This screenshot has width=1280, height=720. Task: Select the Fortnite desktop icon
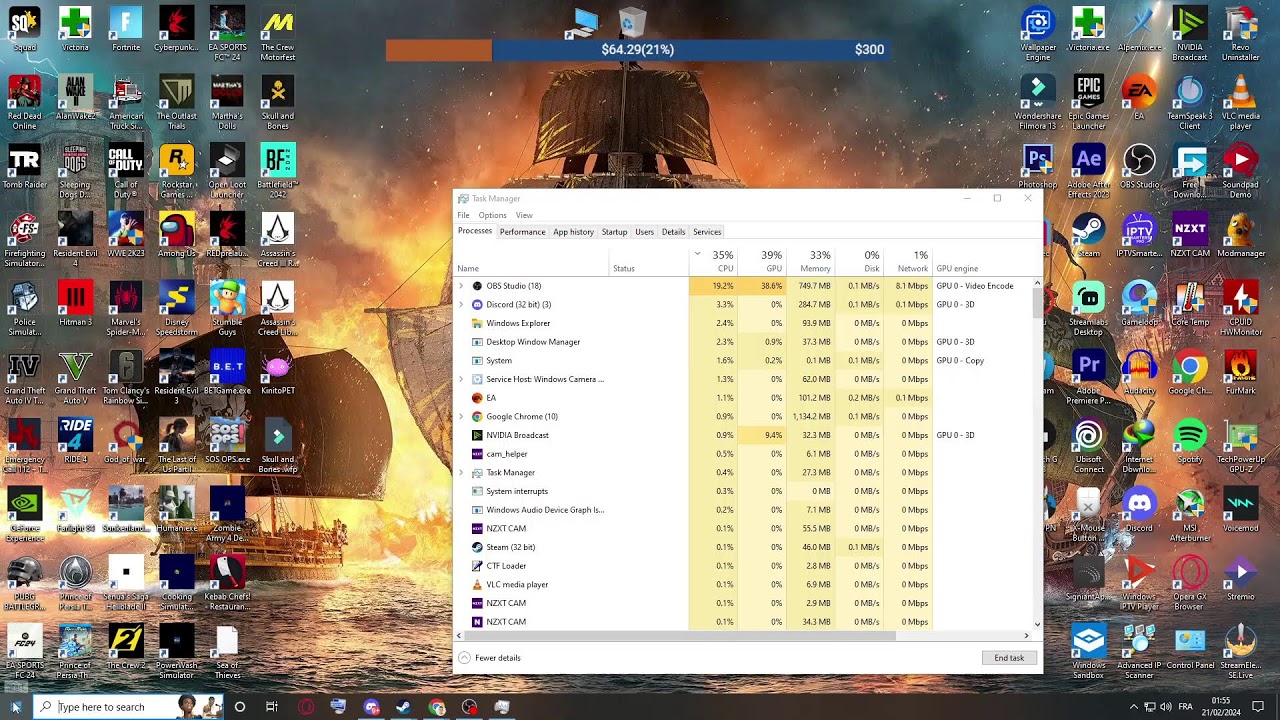click(x=126, y=29)
